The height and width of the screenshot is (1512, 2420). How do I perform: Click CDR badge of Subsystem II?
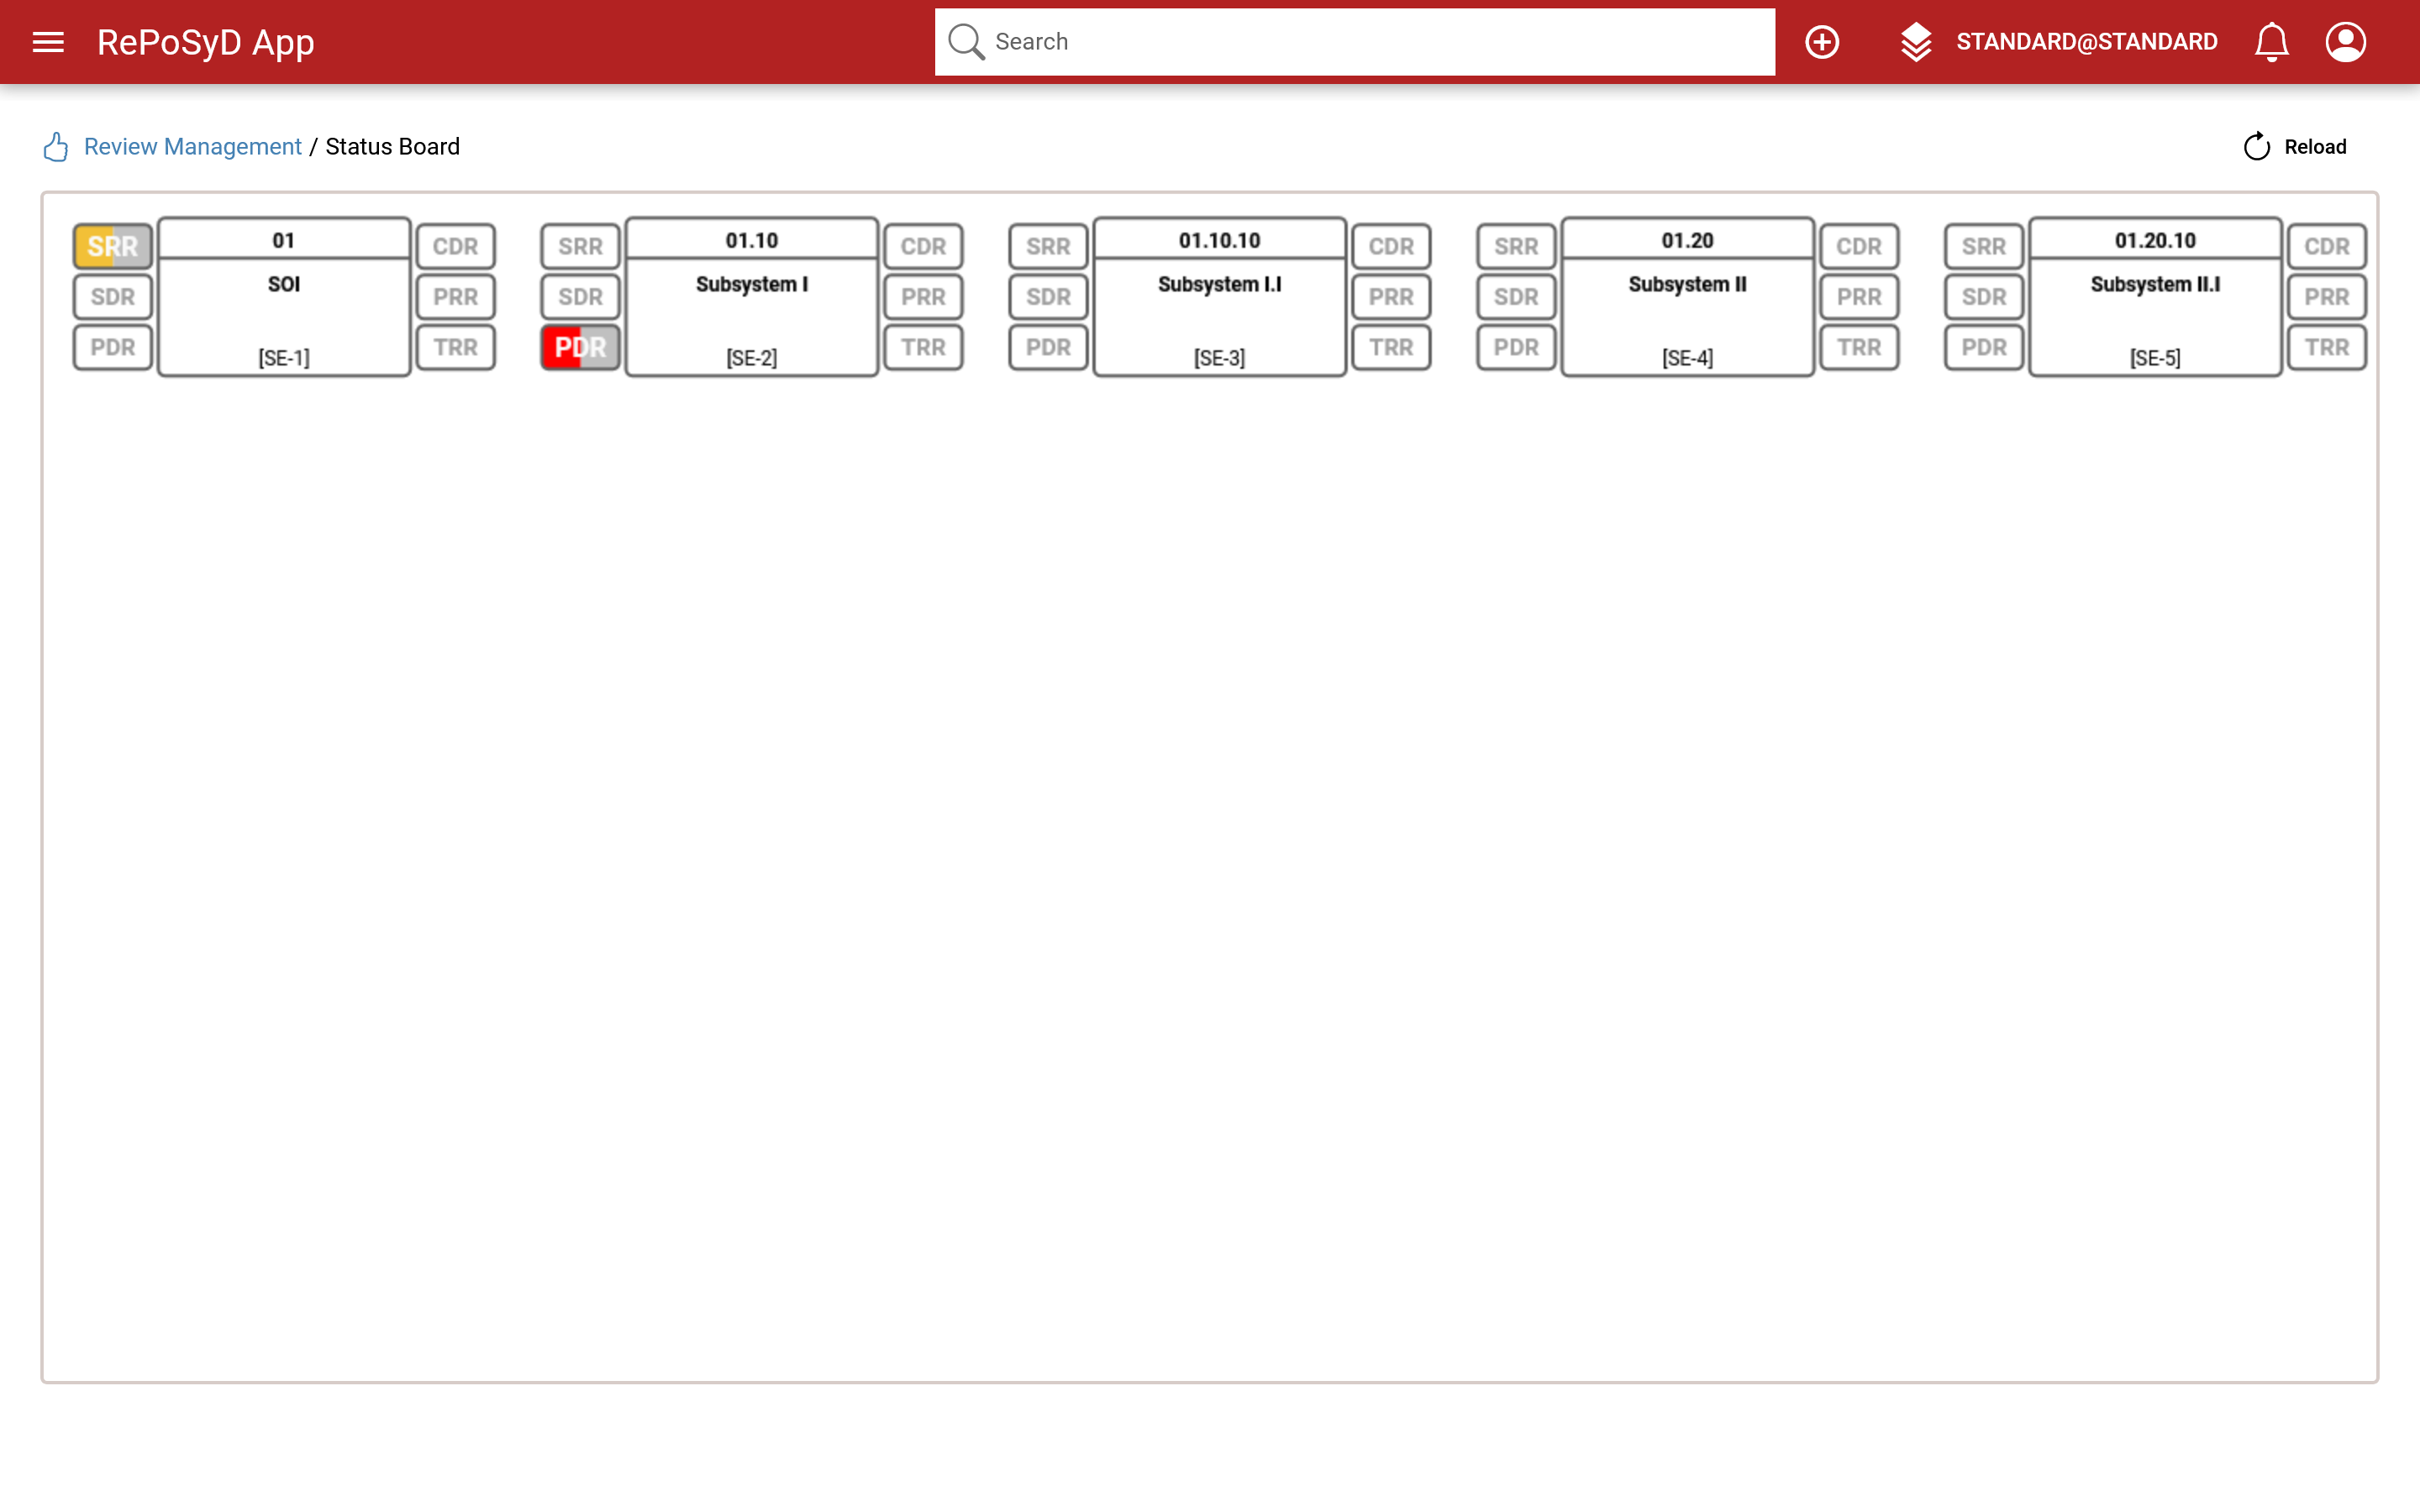1858,246
